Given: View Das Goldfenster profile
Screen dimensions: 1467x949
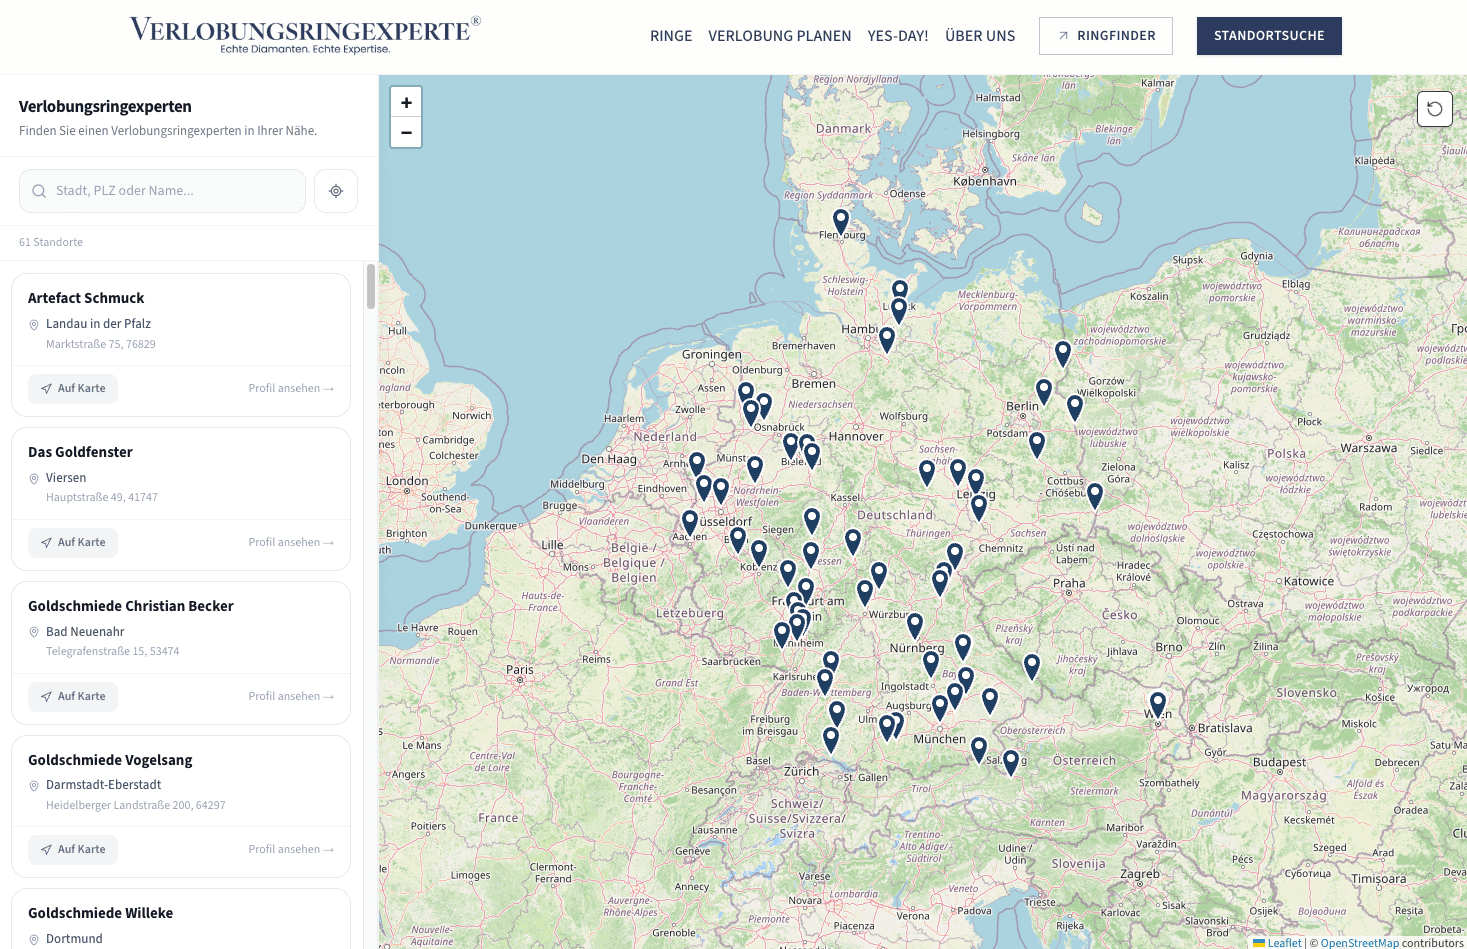Looking at the screenshot, I should pyautogui.click(x=291, y=542).
